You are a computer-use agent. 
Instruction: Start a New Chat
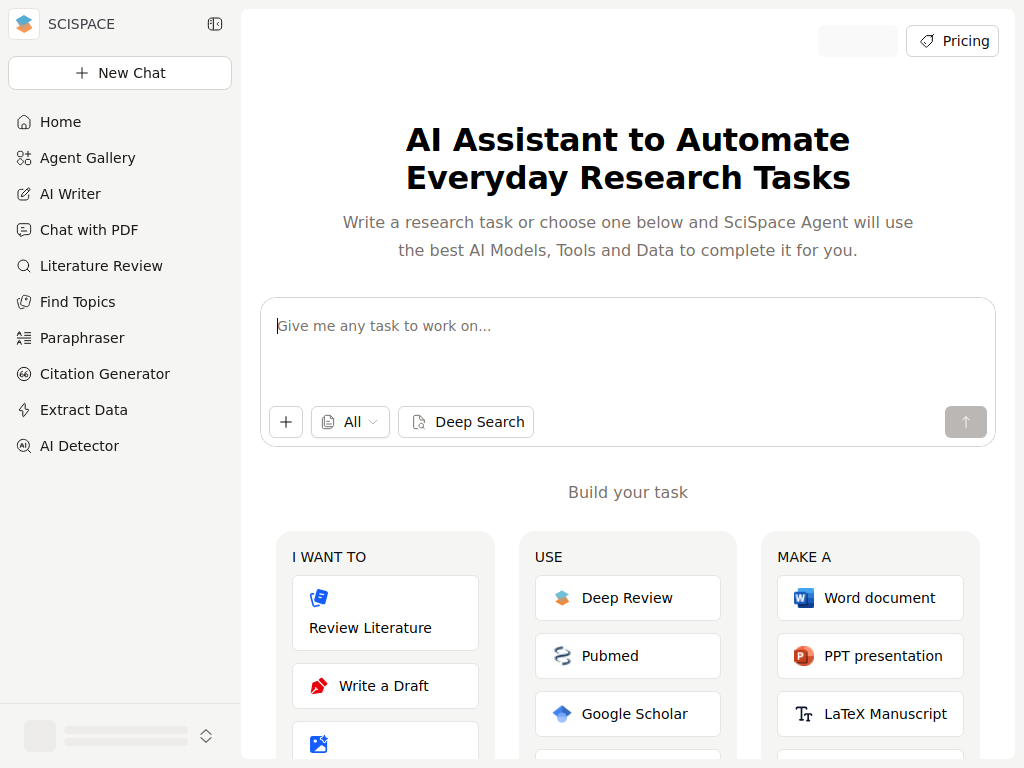point(120,73)
